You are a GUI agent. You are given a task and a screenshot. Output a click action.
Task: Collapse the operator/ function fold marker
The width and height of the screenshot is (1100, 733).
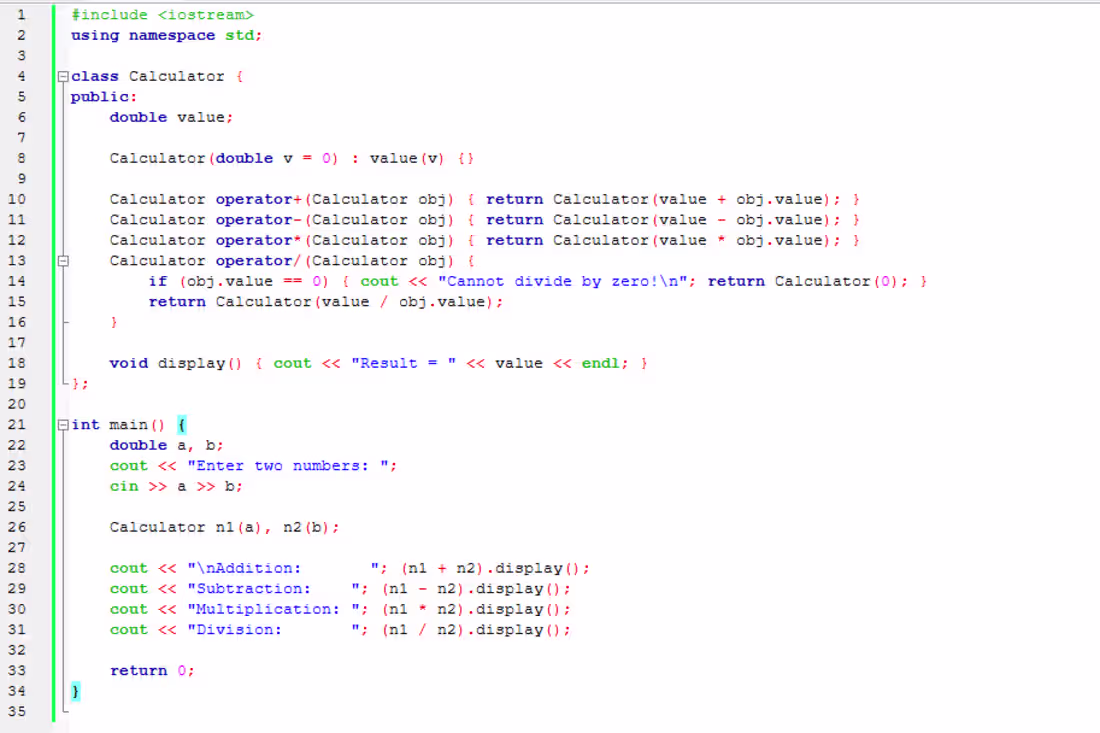click(x=63, y=261)
